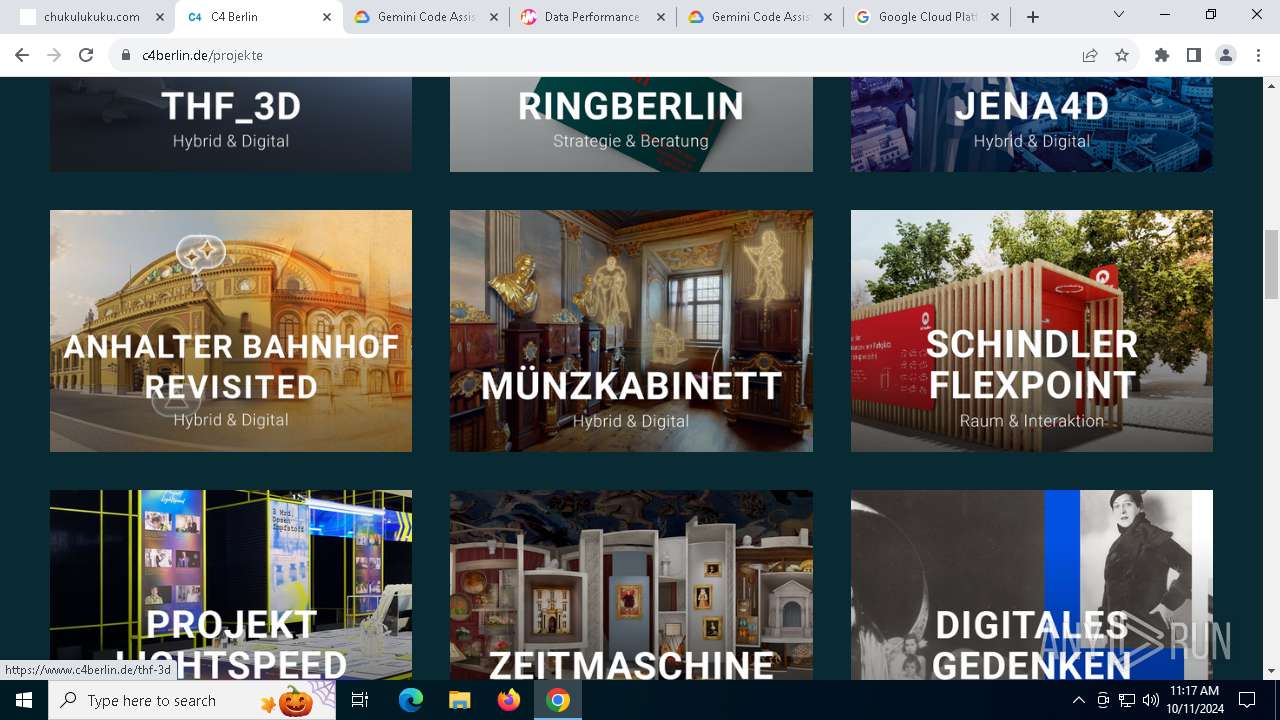Launch Firefox from taskbar

pos(509,700)
